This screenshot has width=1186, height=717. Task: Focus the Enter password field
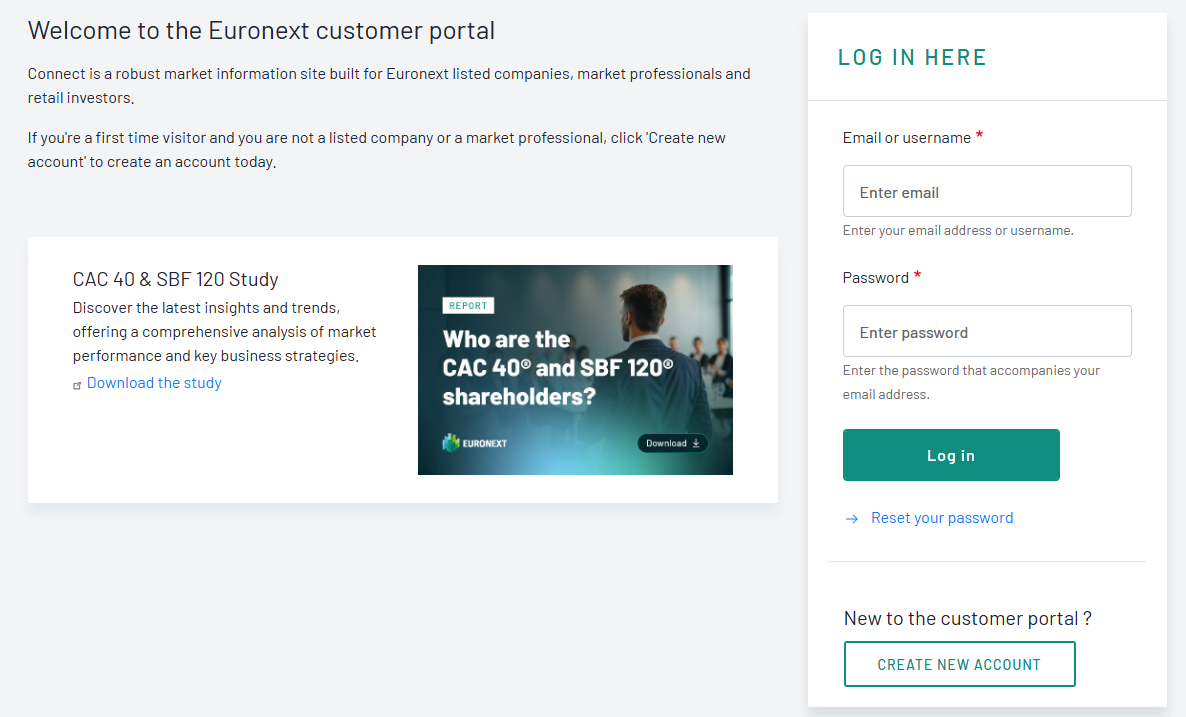pyautogui.click(x=987, y=331)
